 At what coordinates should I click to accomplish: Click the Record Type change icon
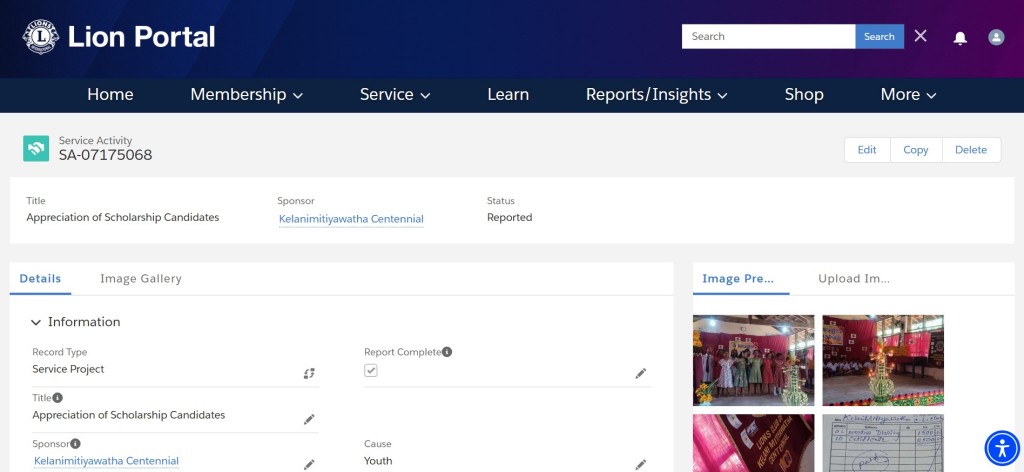pyautogui.click(x=309, y=373)
